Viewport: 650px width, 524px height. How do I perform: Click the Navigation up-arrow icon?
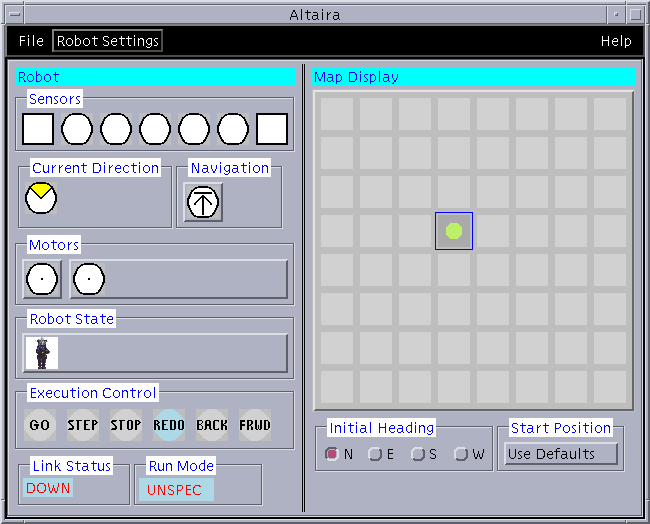[203, 202]
